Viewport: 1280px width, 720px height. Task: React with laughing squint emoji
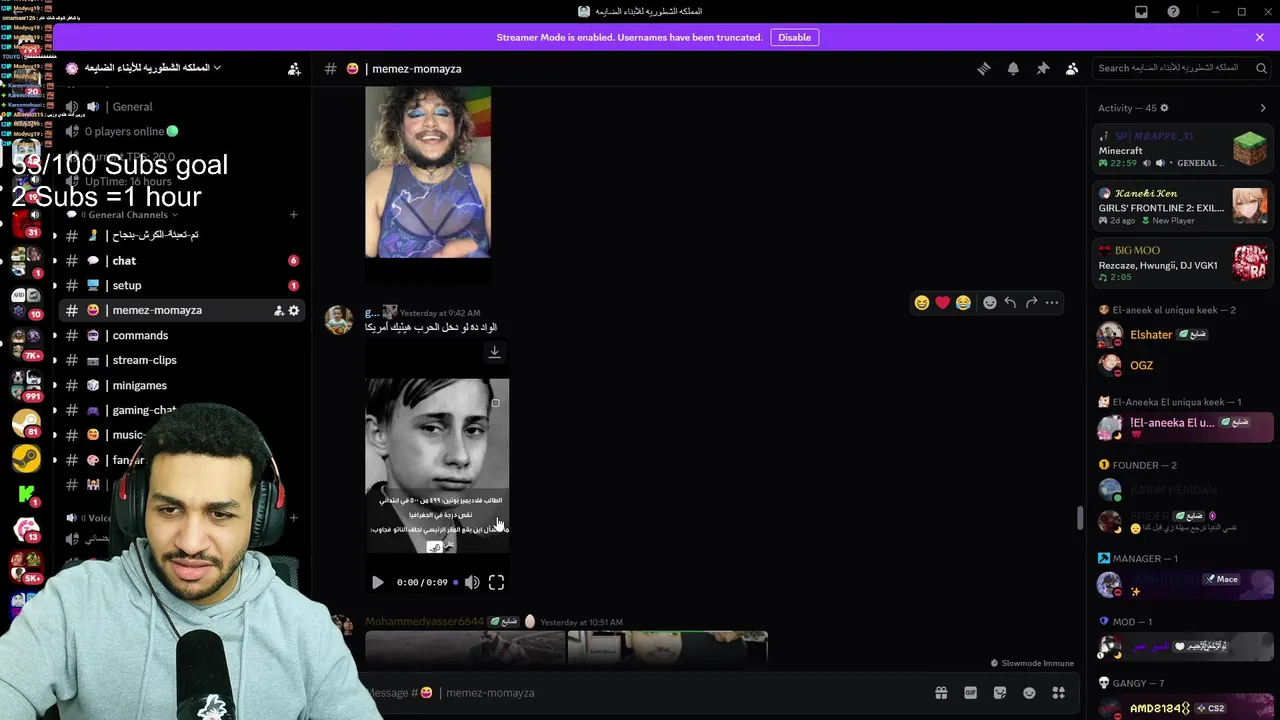click(922, 303)
